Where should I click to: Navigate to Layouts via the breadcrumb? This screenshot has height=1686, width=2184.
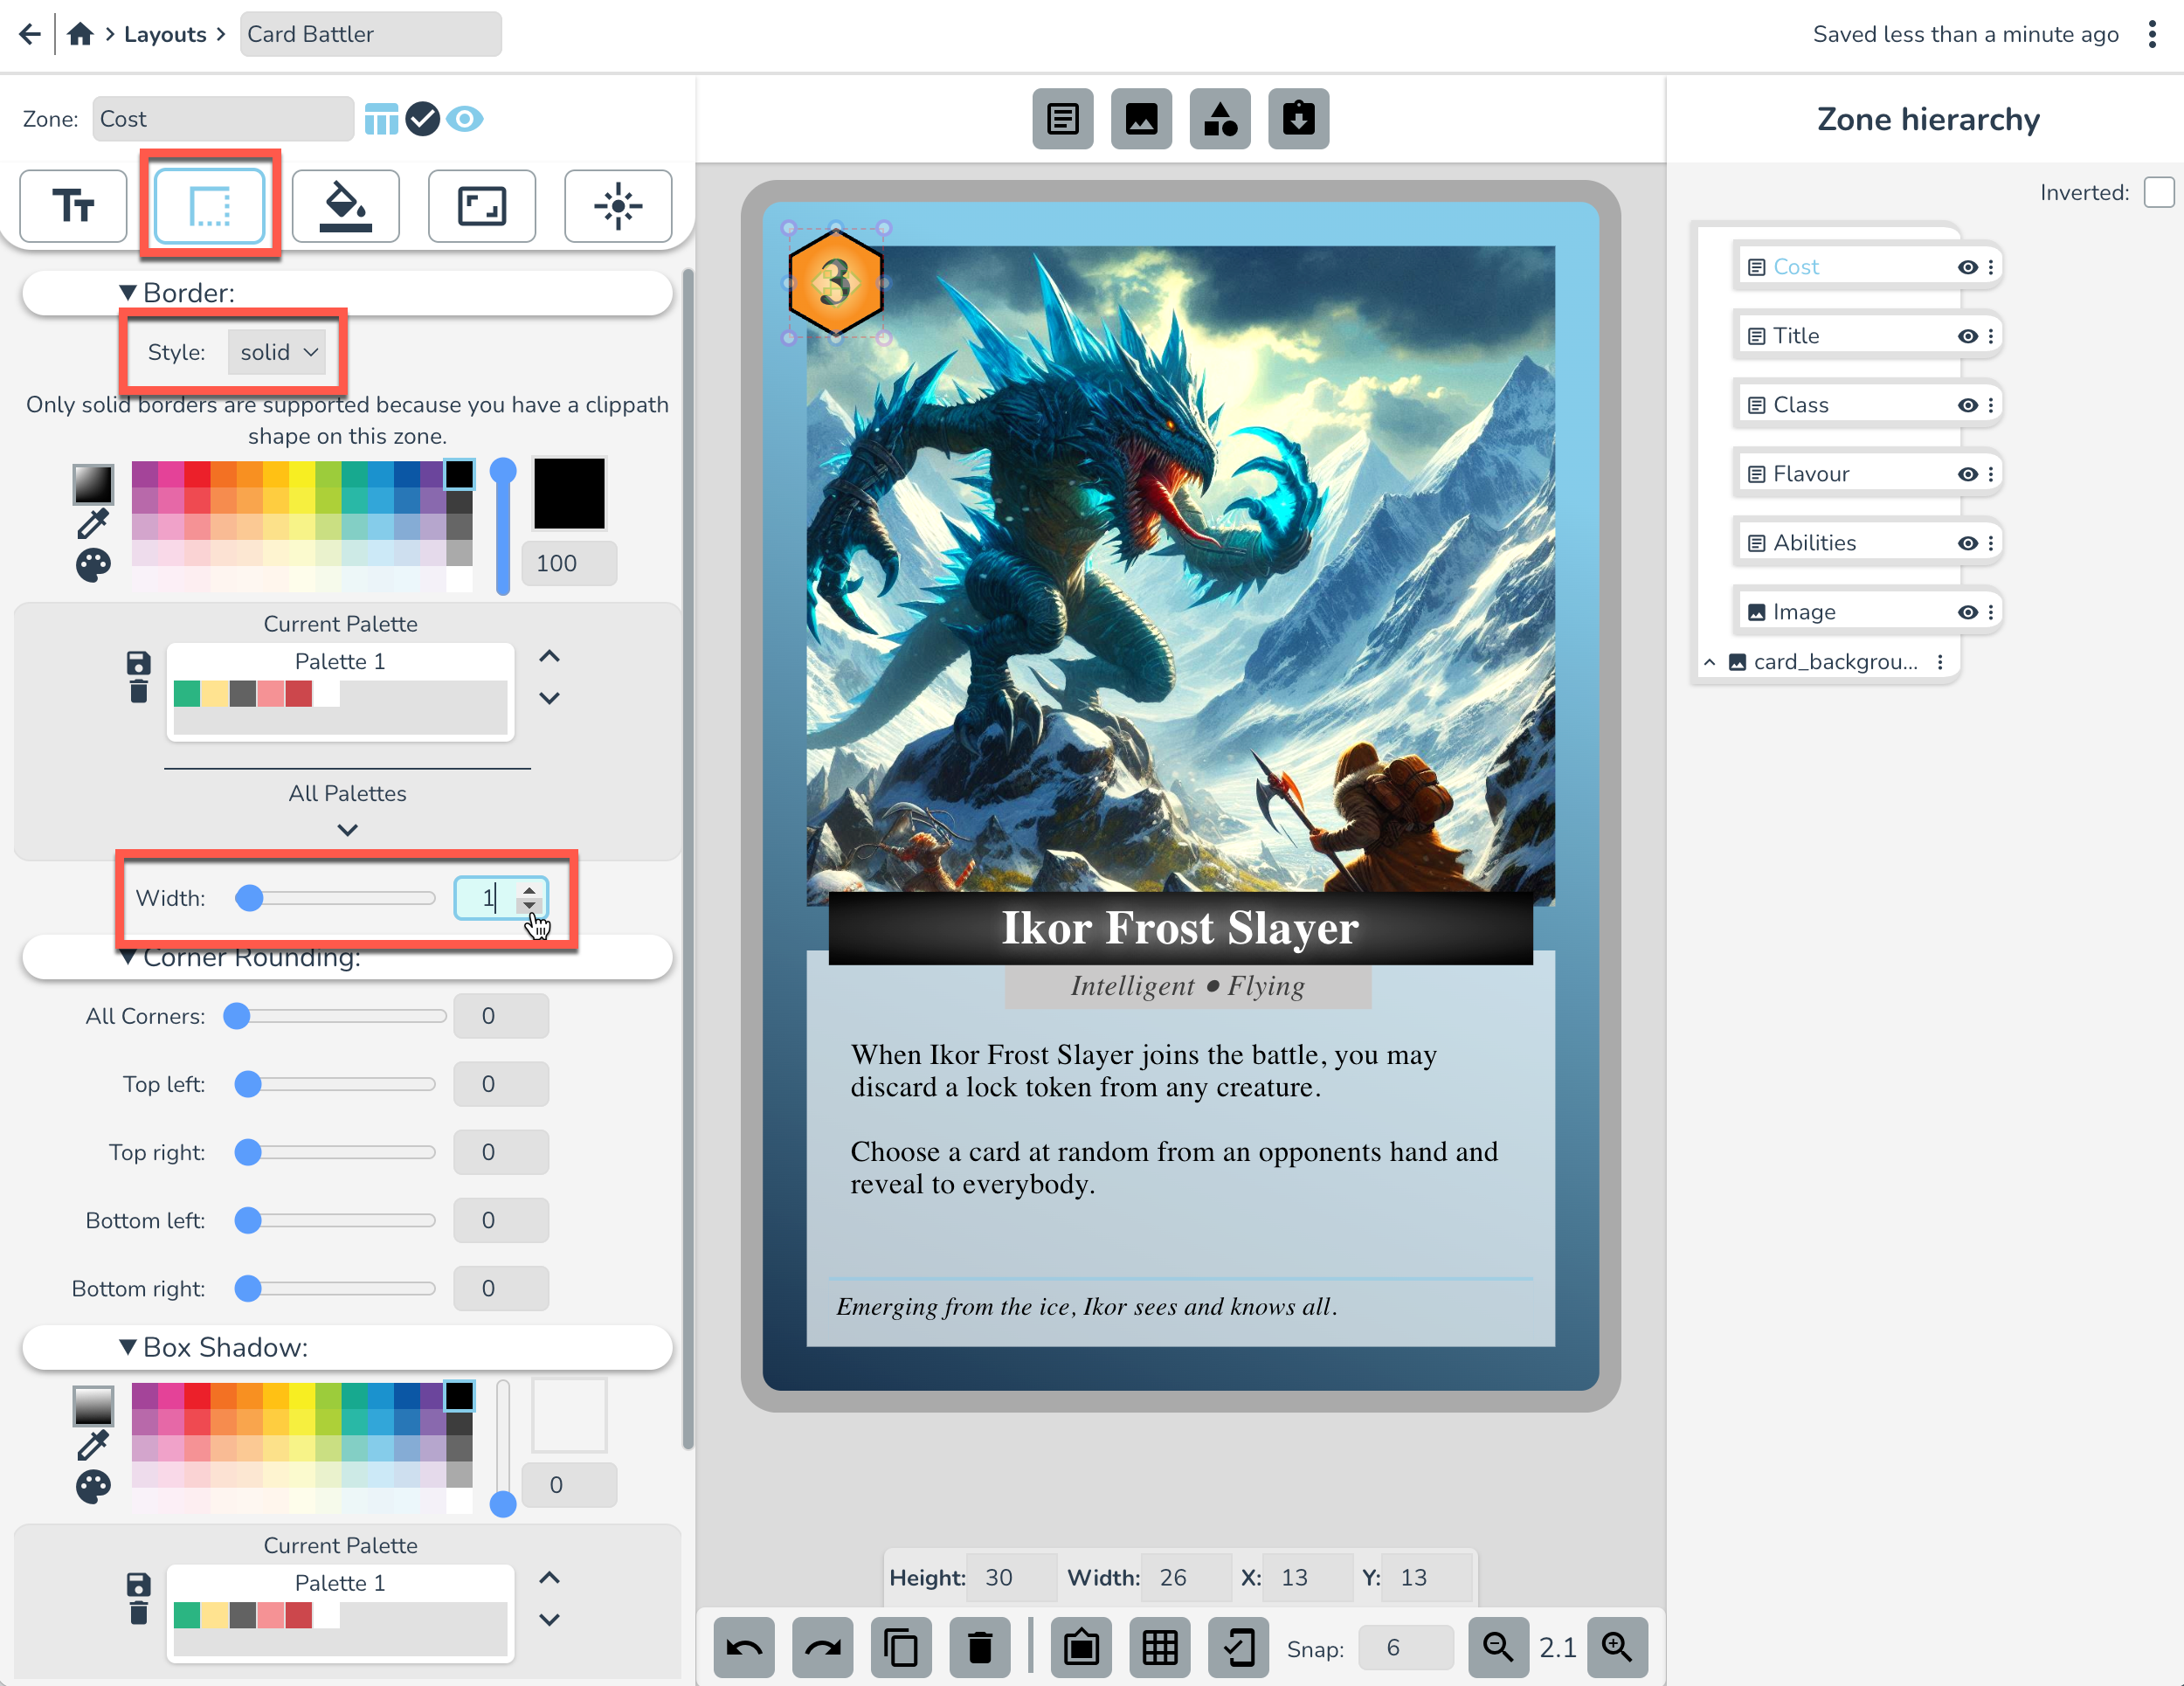pyautogui.click(x=165, y=33)
